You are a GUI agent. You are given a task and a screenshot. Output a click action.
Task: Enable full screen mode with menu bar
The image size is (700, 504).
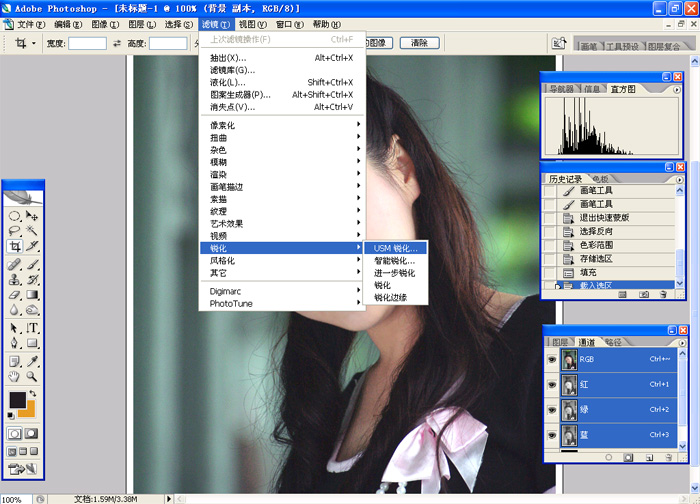click(x=23, y=451)
